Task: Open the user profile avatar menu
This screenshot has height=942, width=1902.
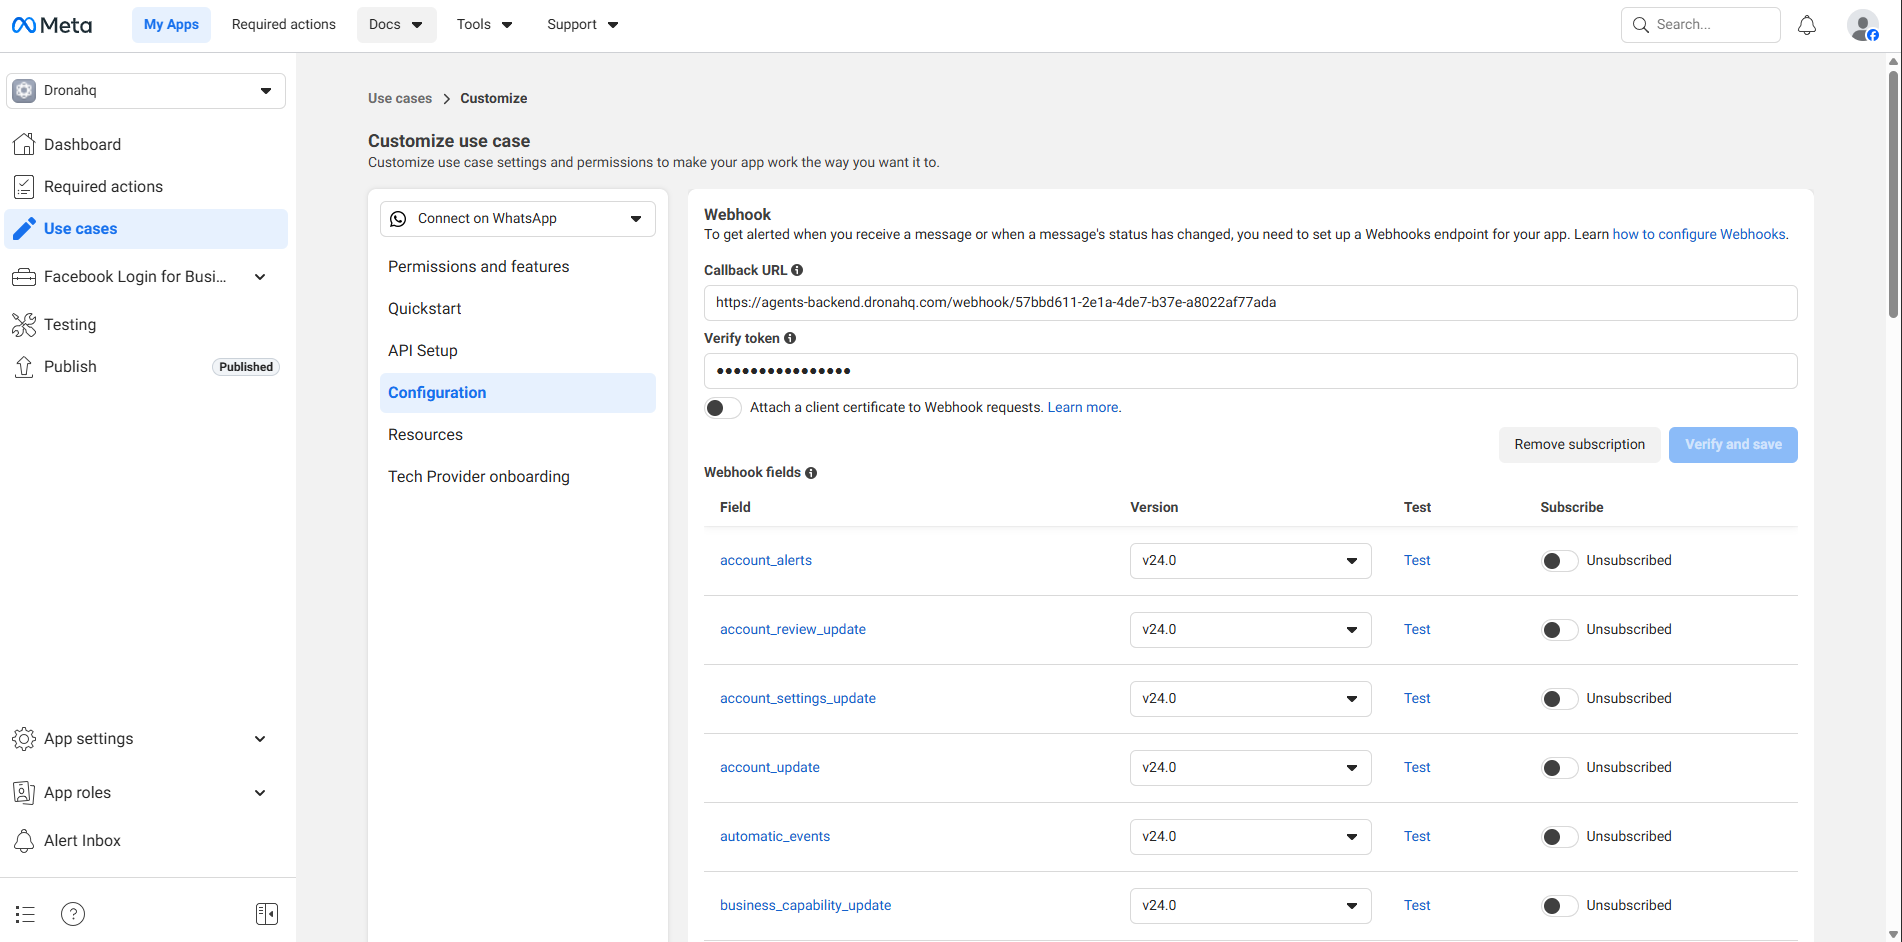Action: point(1862,25)
